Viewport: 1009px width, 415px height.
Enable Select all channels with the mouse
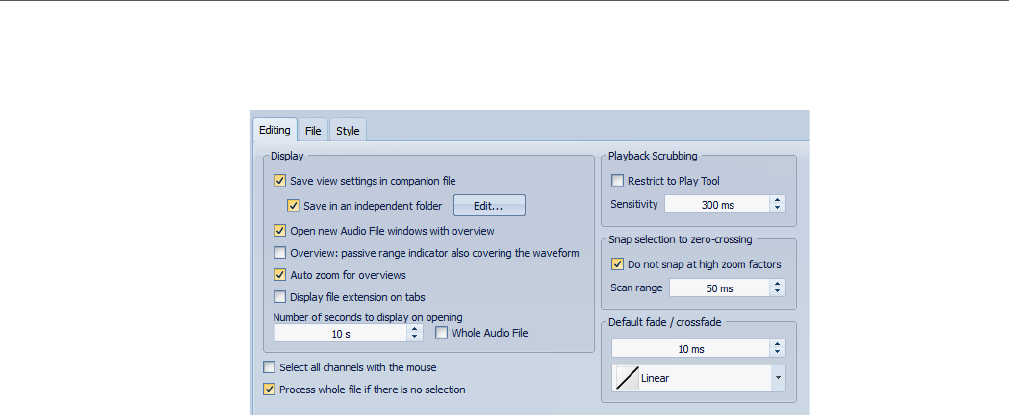coord(268,367)
